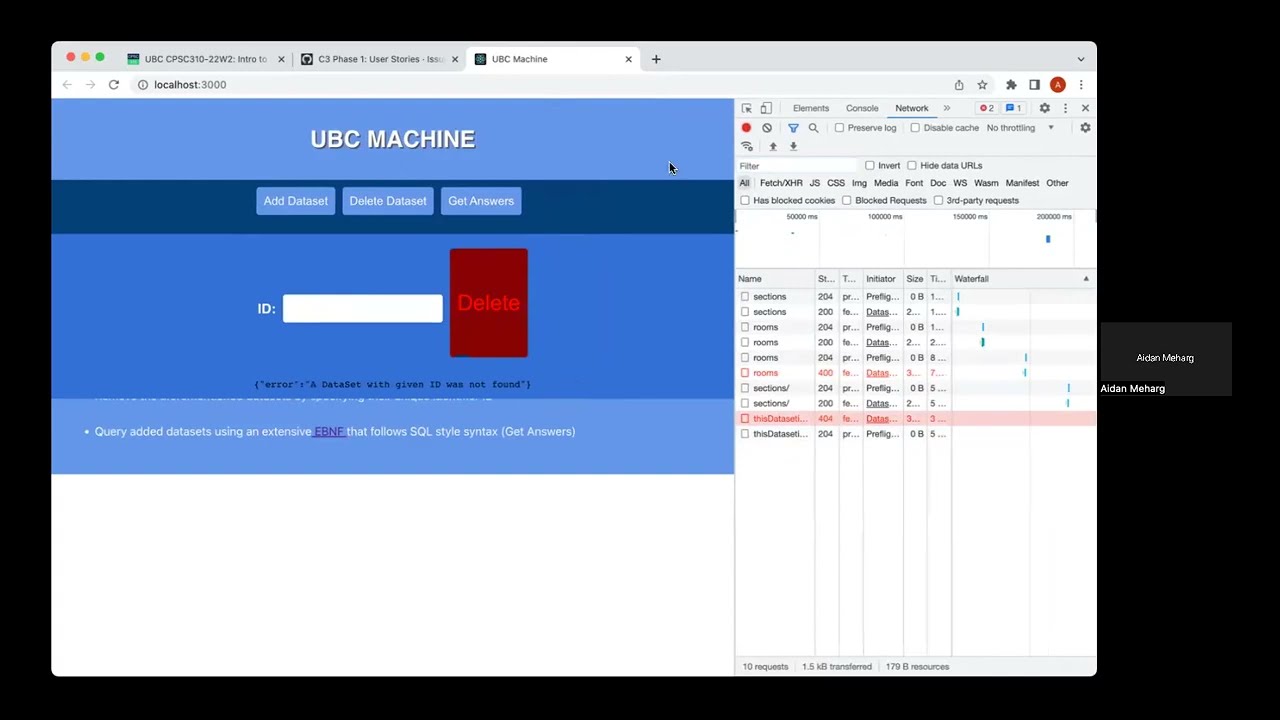Image resolution: width=1280 pixels, height=720 pixels.
Task: Filter requests by Manifest type
Action: click(x=1022, y=183)
